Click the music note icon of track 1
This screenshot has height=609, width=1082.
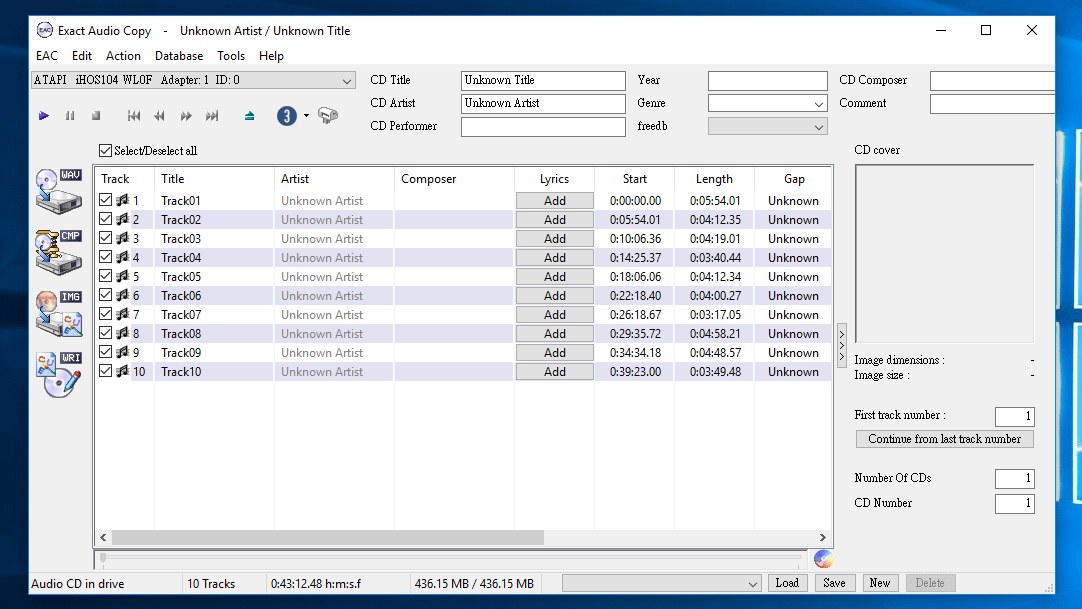tap(123, 200)
